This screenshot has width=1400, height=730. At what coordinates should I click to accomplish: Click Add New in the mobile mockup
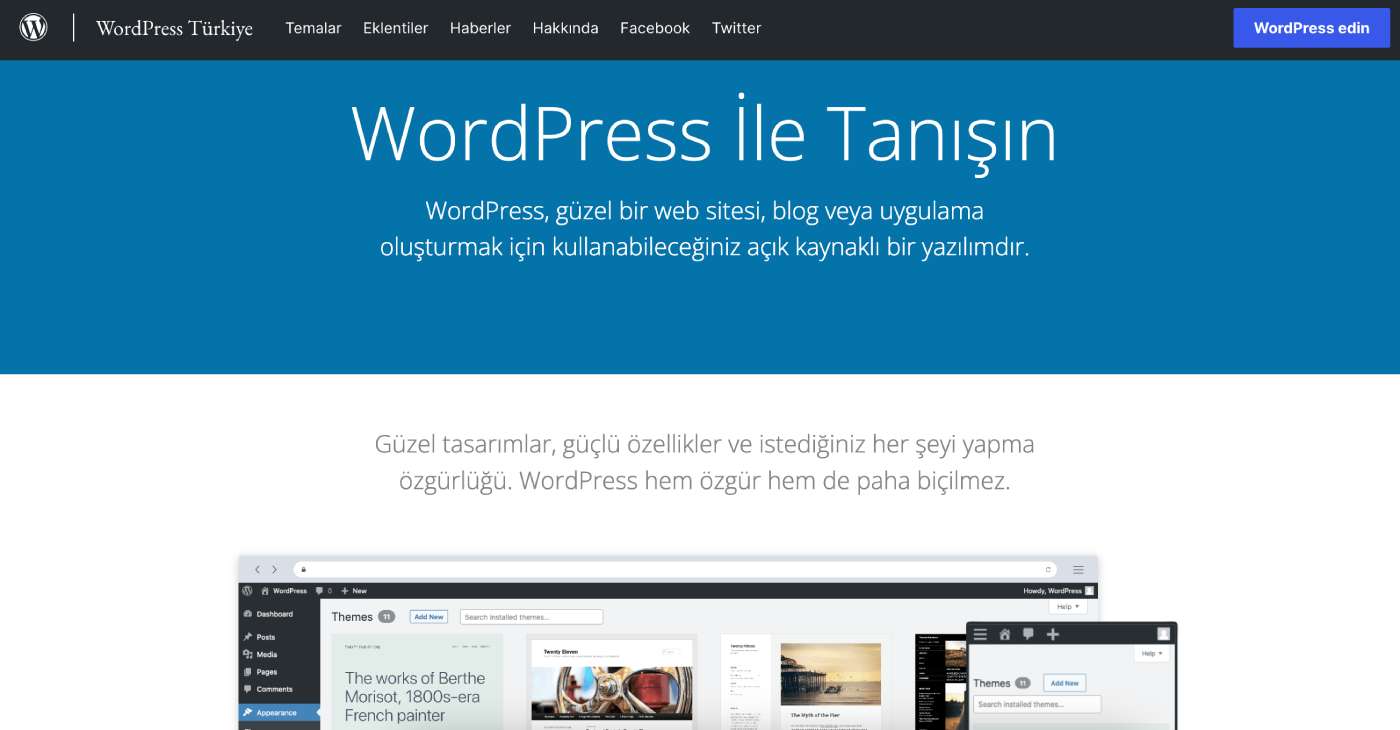(x=1065, y=683)
